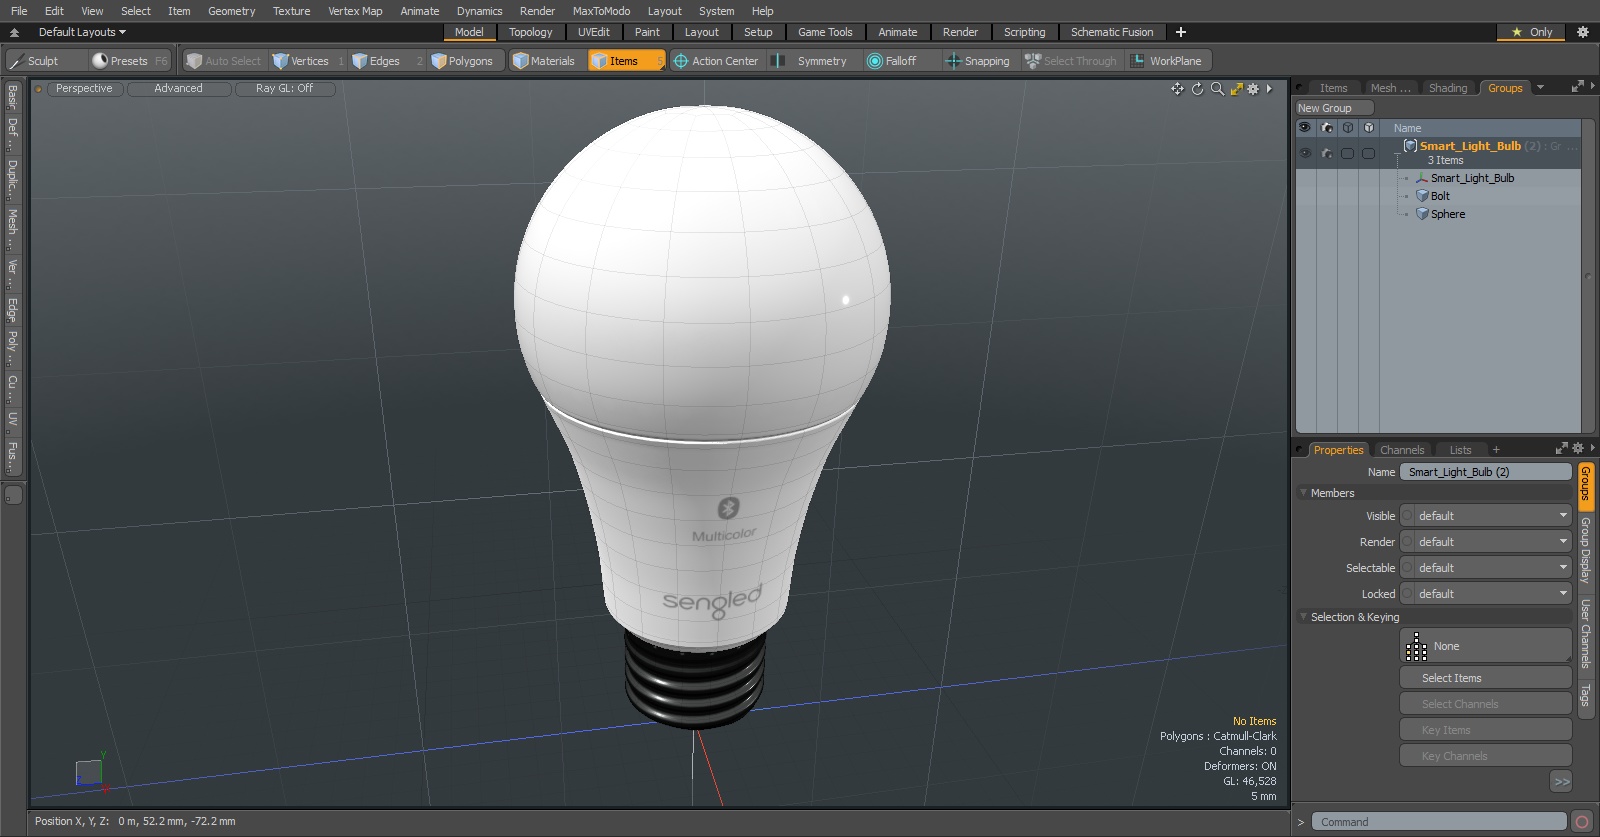Open the Vertex Map menu
This screenshot has height=837, width=1600.
click(355, 11)
